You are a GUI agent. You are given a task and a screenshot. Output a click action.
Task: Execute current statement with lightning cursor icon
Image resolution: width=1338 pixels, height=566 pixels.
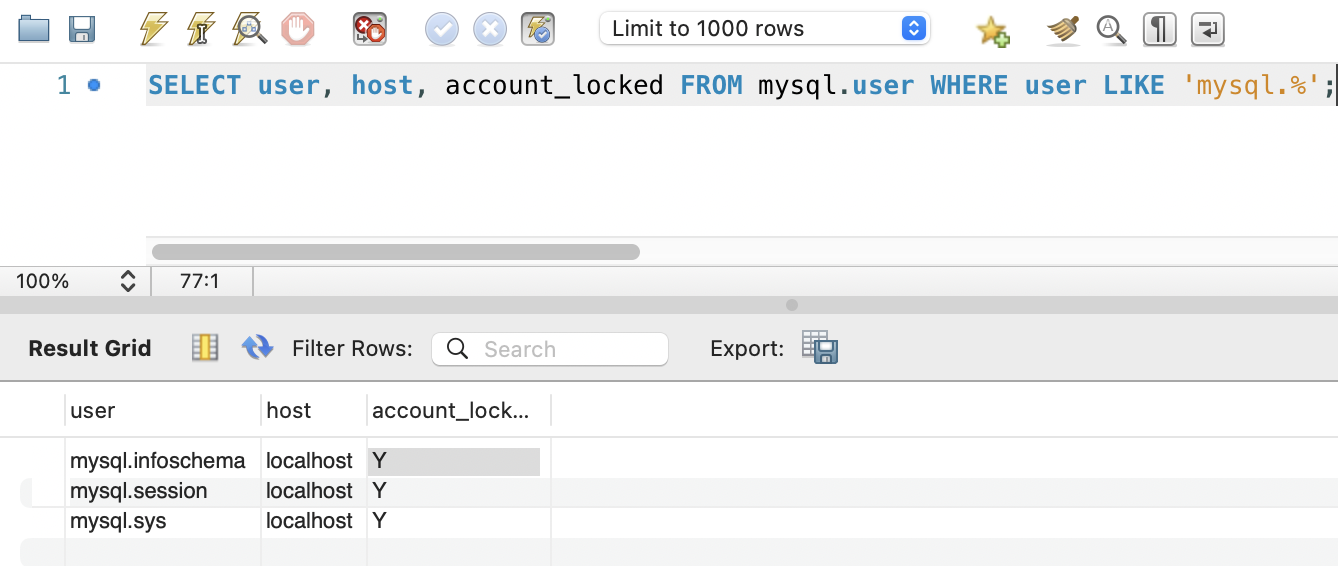(201, 29)
